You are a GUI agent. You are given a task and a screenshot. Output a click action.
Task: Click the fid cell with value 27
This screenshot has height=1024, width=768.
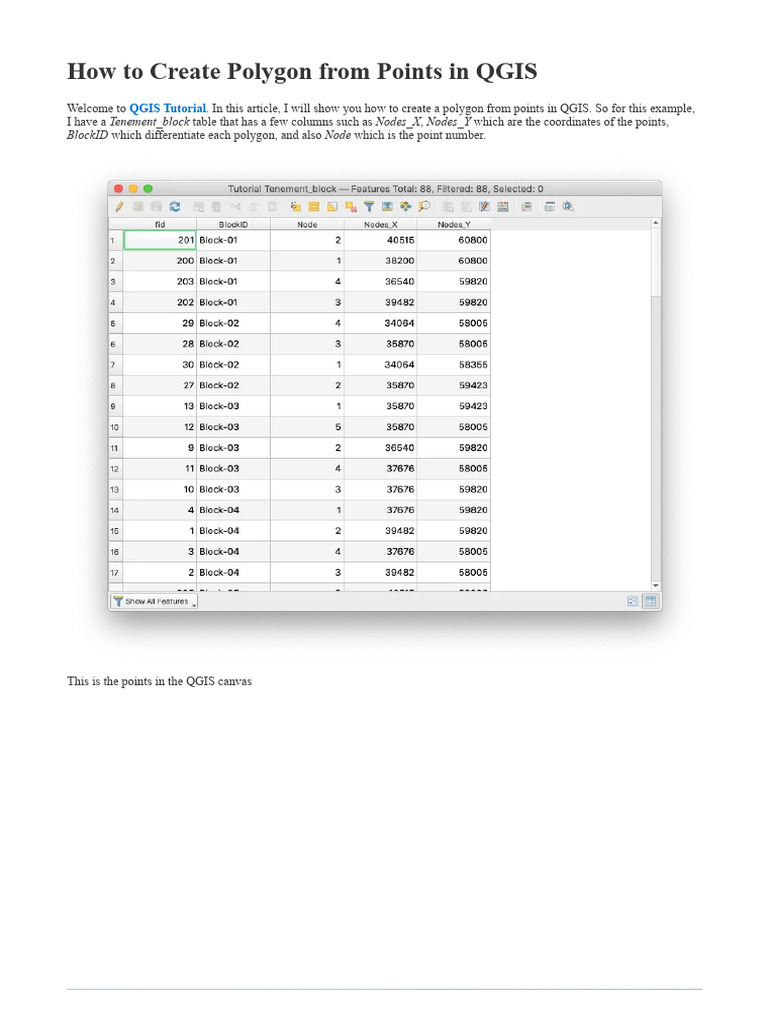(160, 385)
